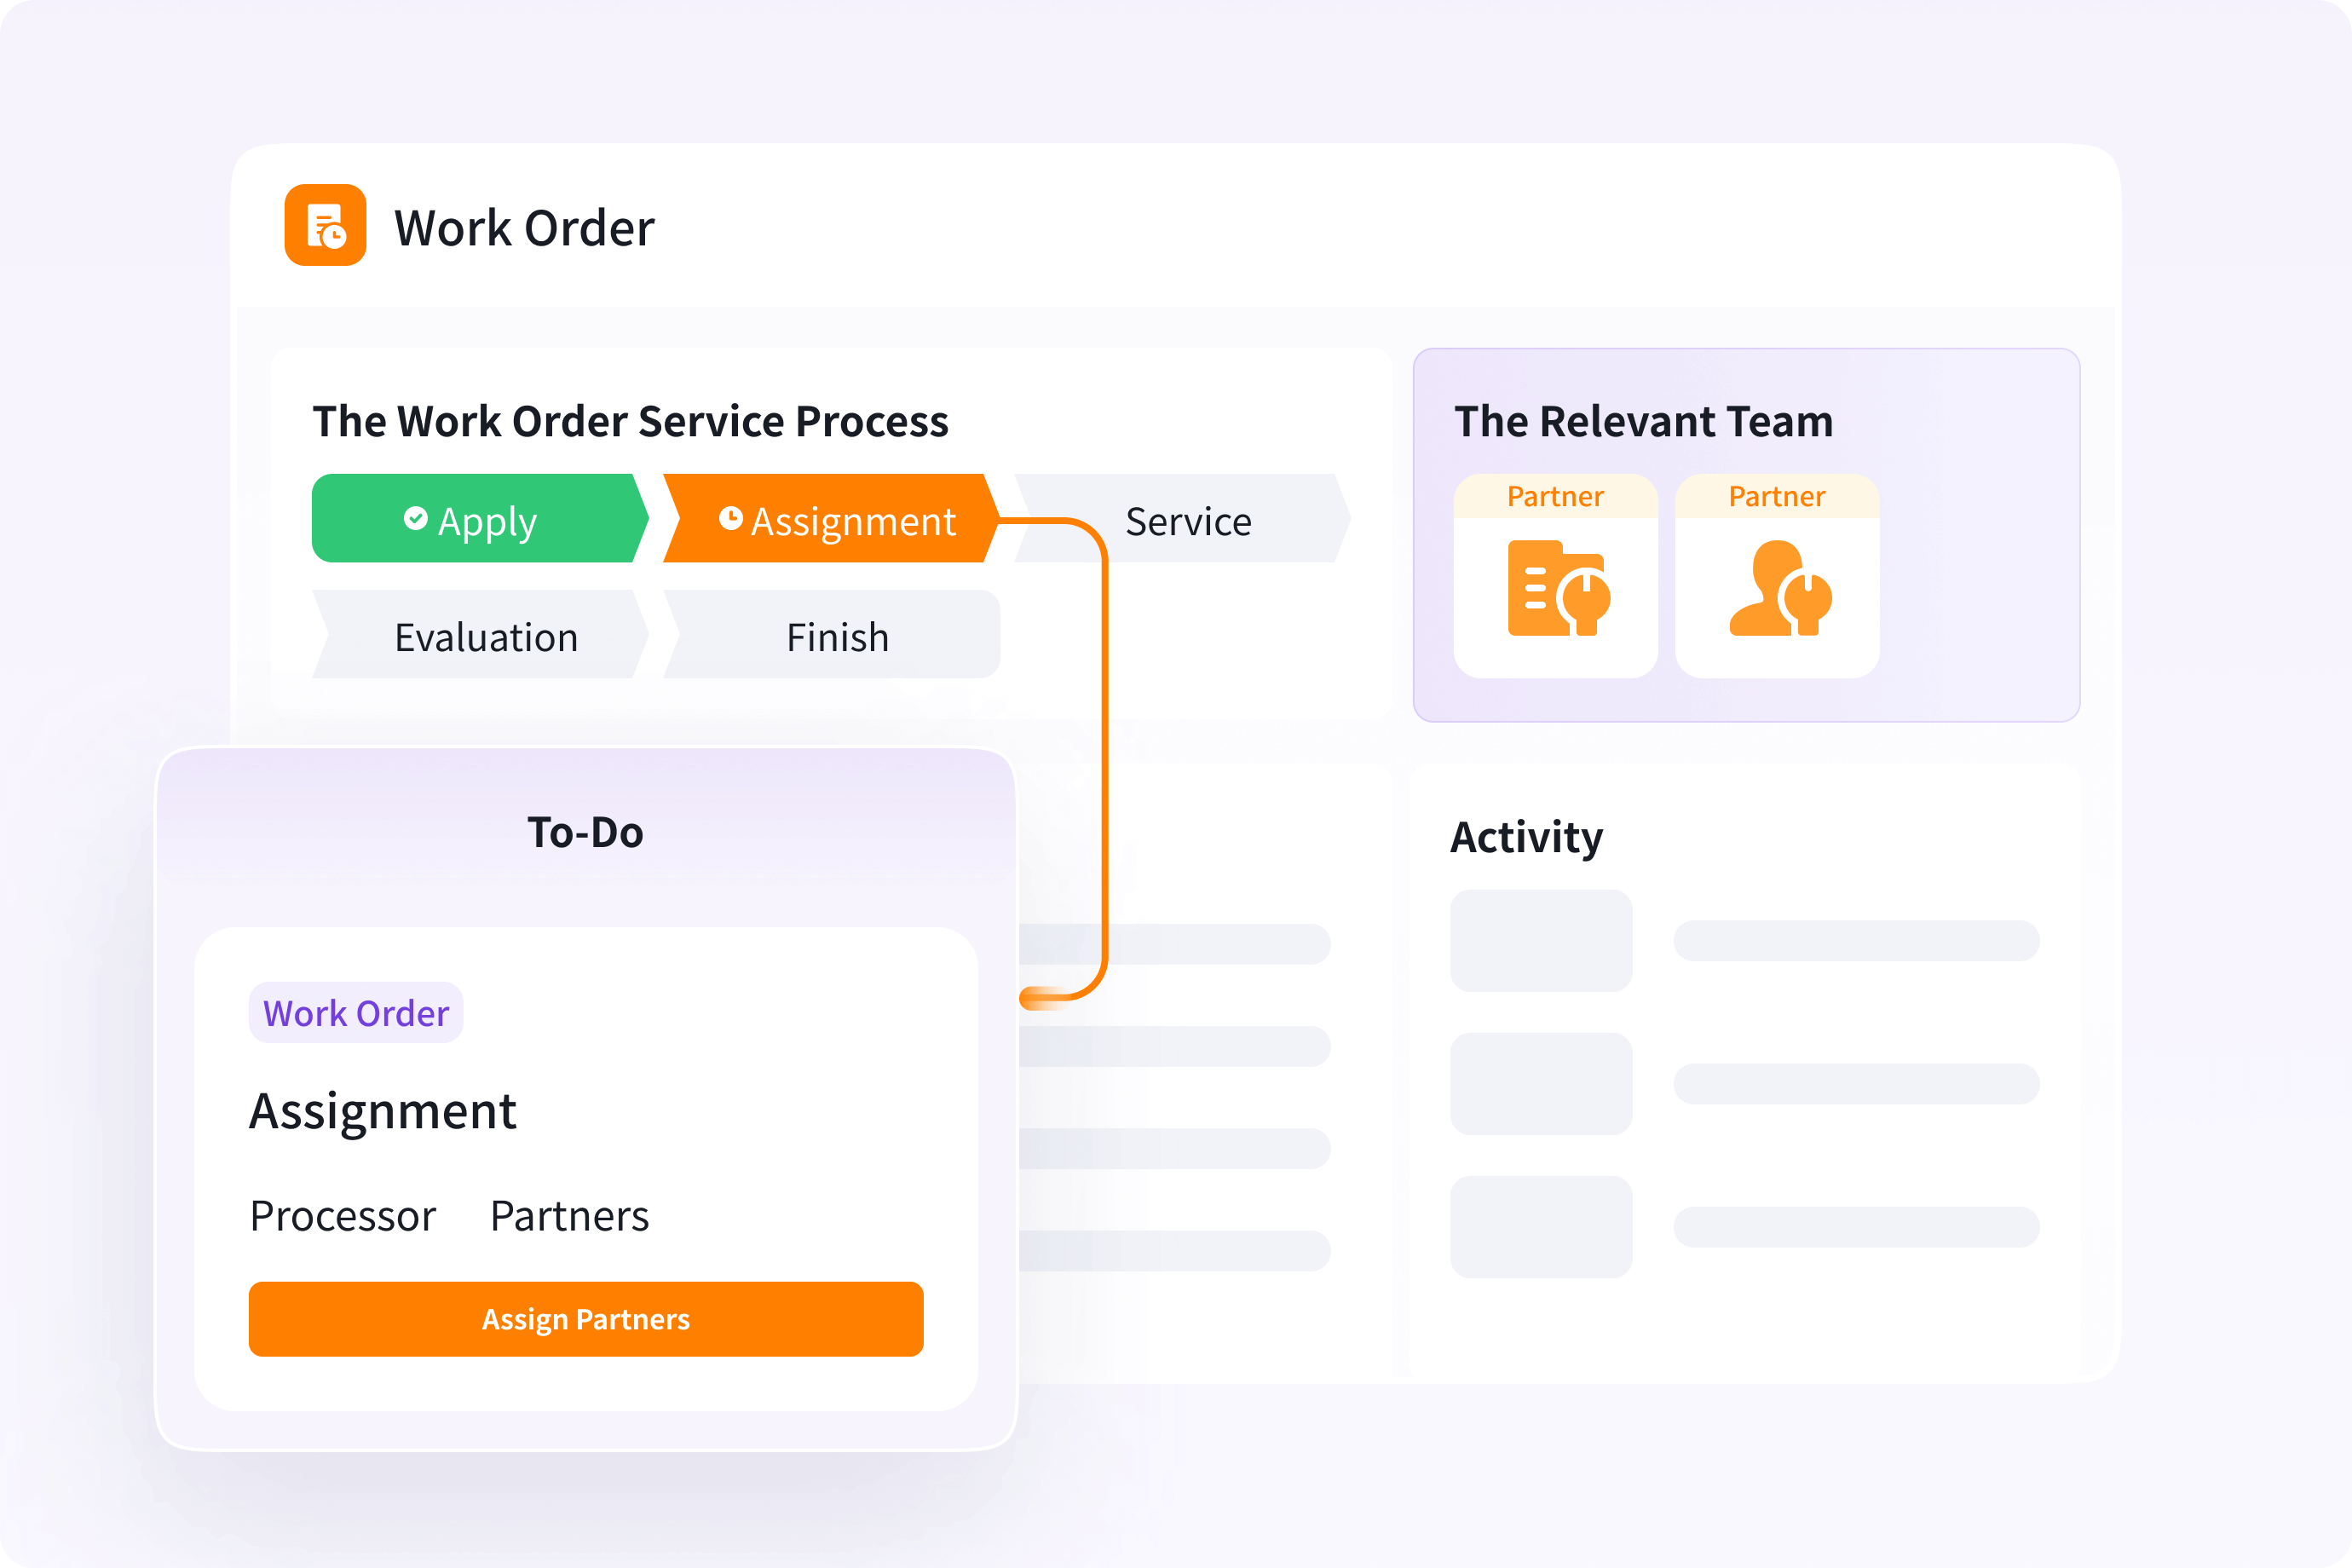This screenshot has height=1568, width=2352.
Task: Click the first Activity progress bar
Action: coord(1857,941)
